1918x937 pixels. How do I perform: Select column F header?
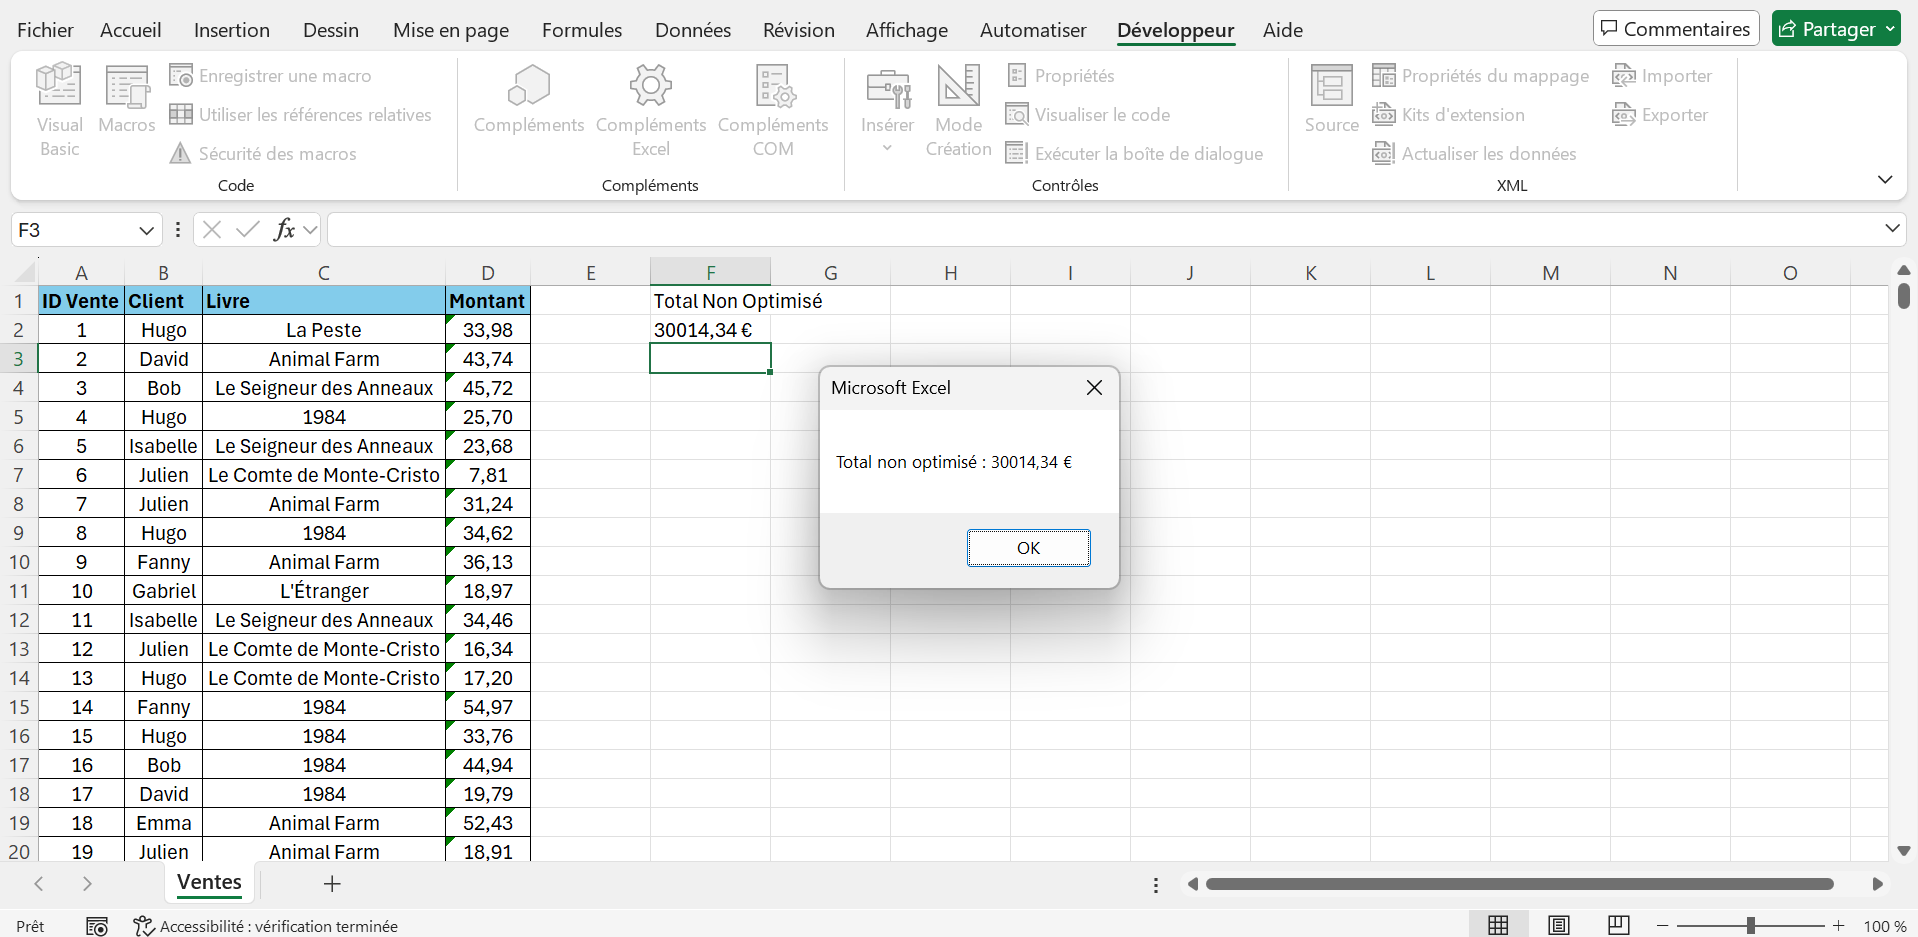pyautogui.click(x=710, y=273)
